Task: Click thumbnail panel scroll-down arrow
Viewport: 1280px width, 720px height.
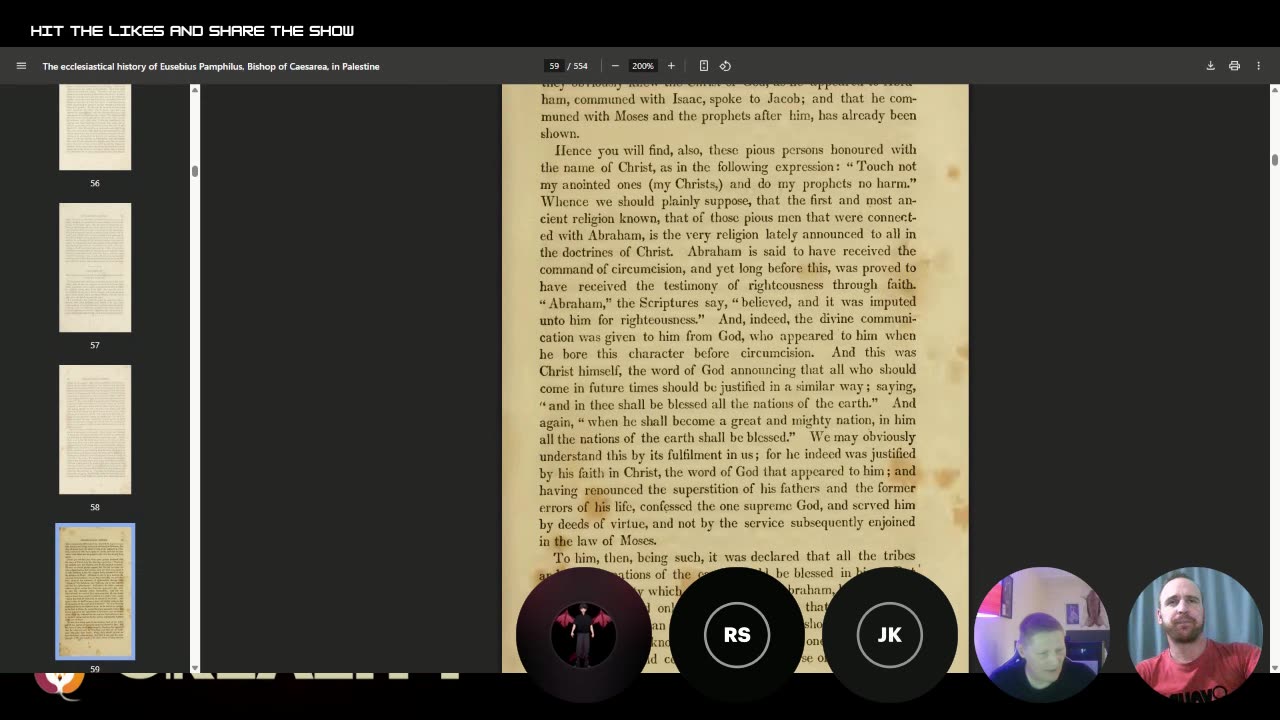Action: [195, 668]
